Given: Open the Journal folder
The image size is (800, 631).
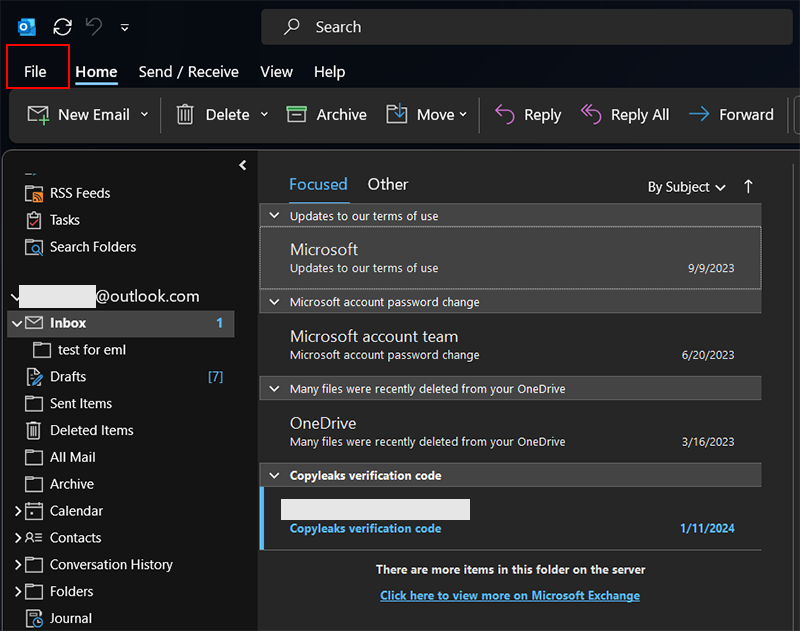Looking at the screenshot, I should [x=68, y=618].
